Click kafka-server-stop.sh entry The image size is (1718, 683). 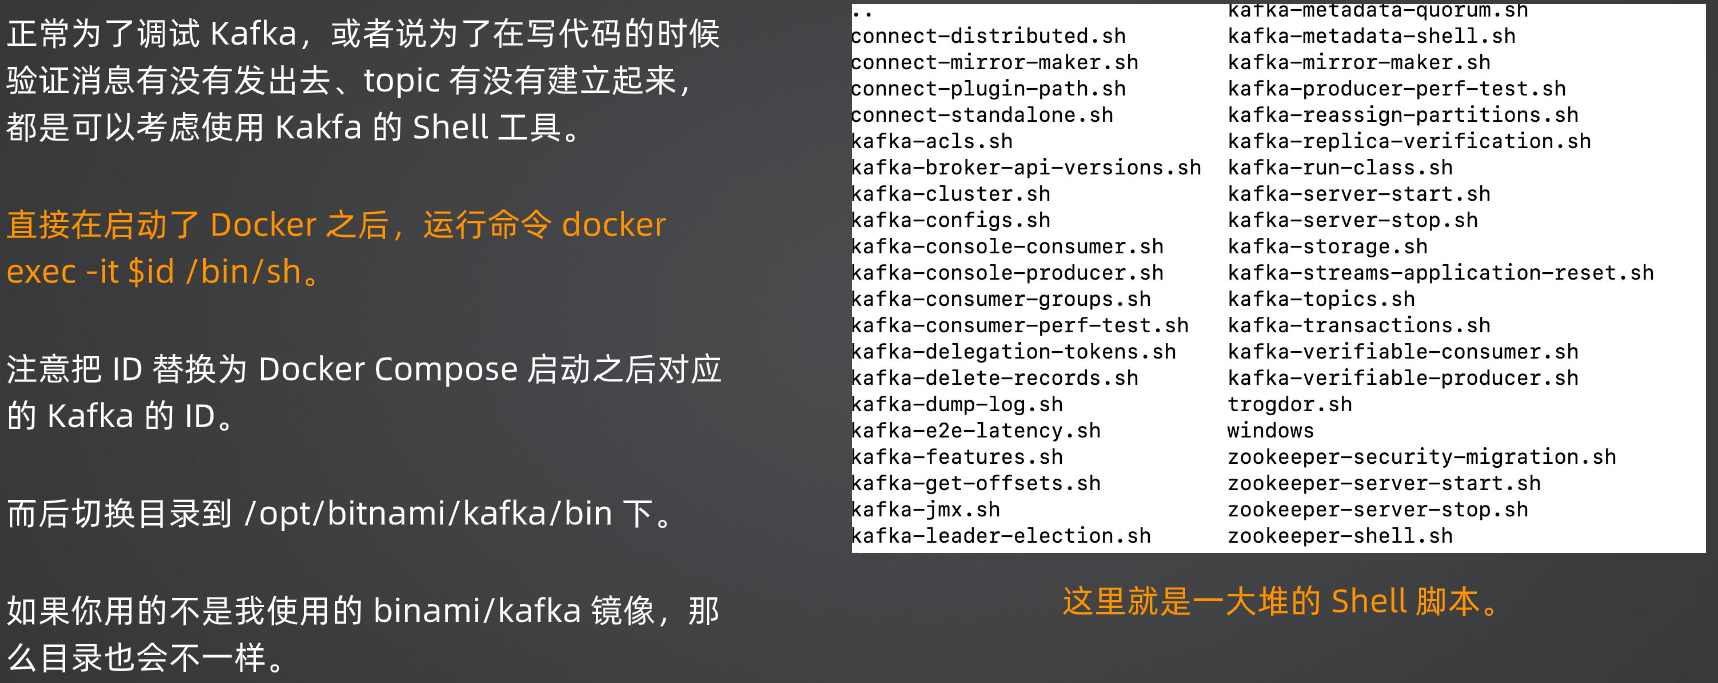[1353, 220]
